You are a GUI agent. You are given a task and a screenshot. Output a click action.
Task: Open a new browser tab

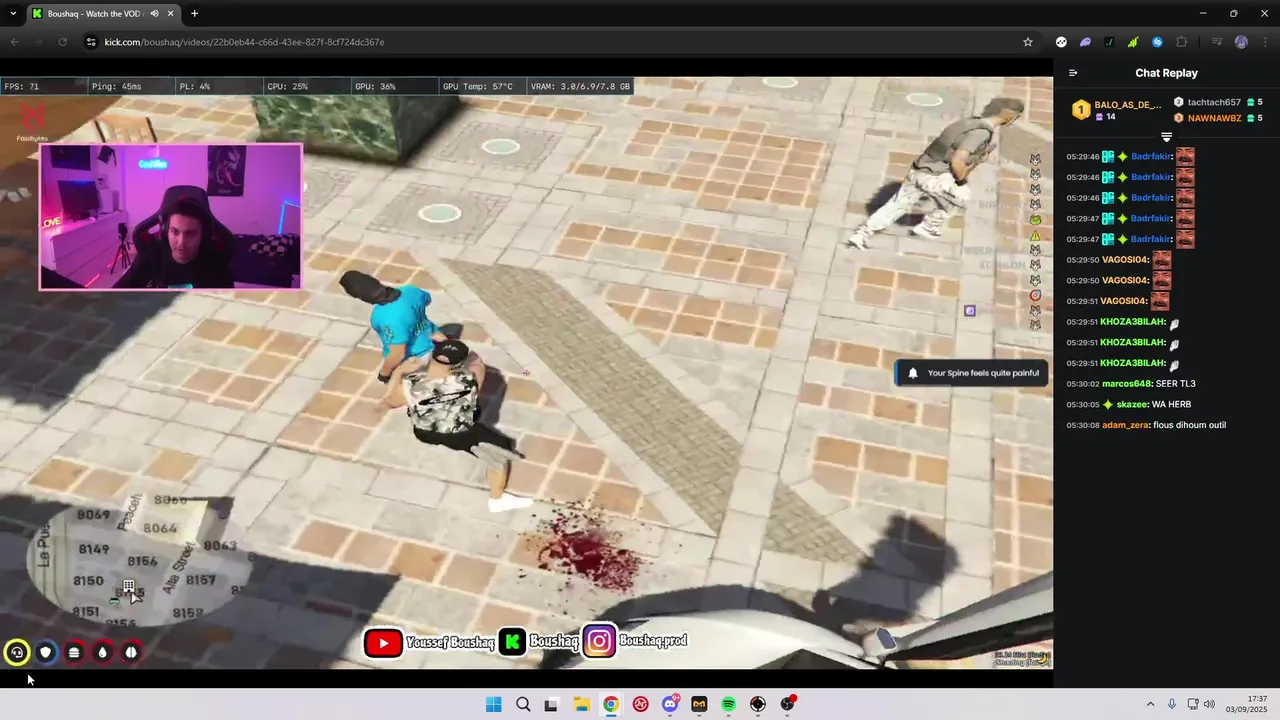[x=194, y=14]
